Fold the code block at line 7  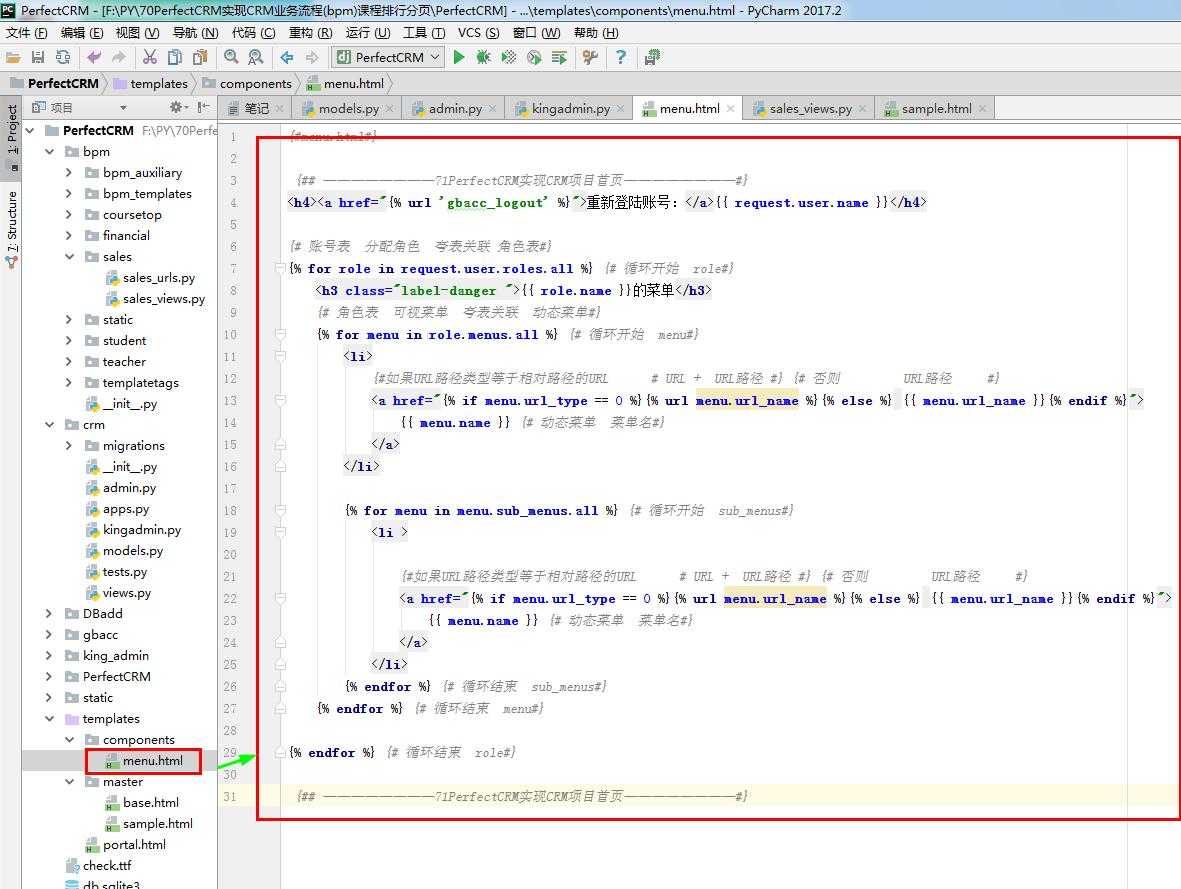(280, 268)
